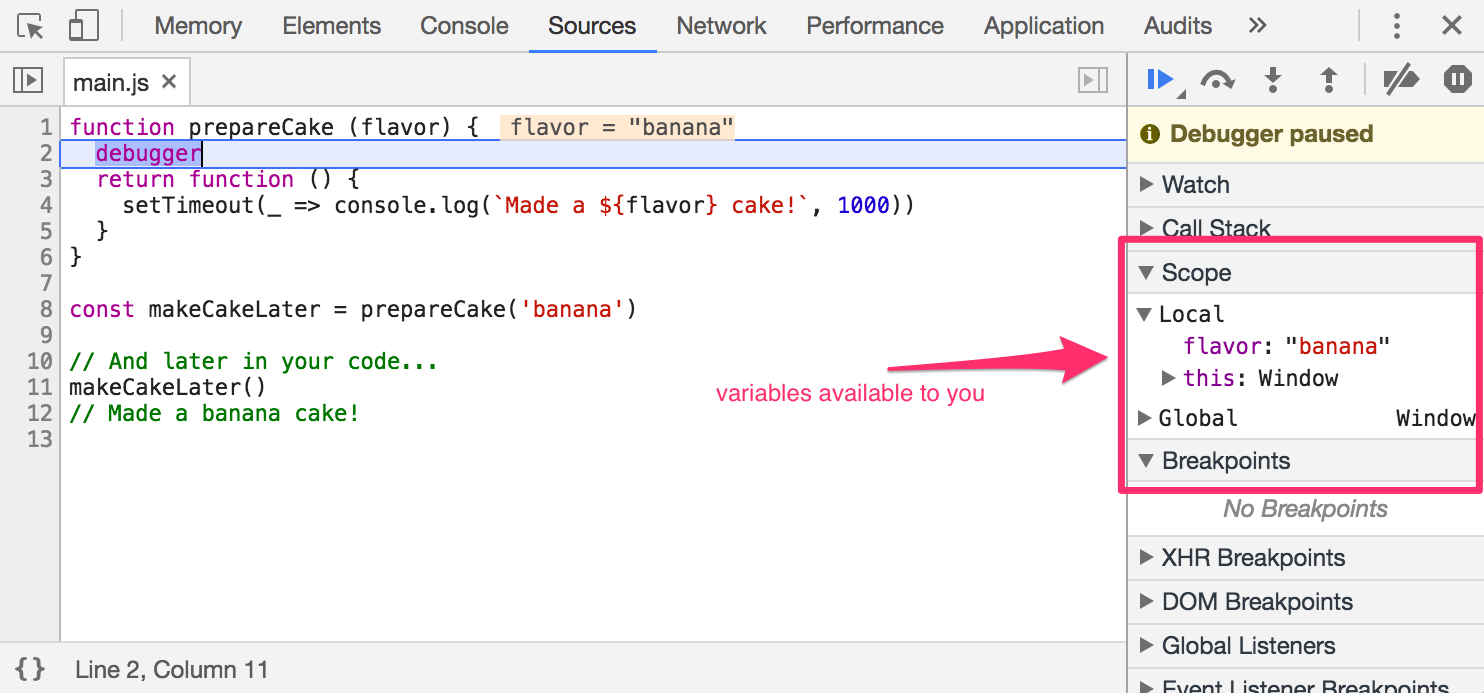Switch to the Console tab
Viewport: 1484px width, 693px height.
click(464, 25)
